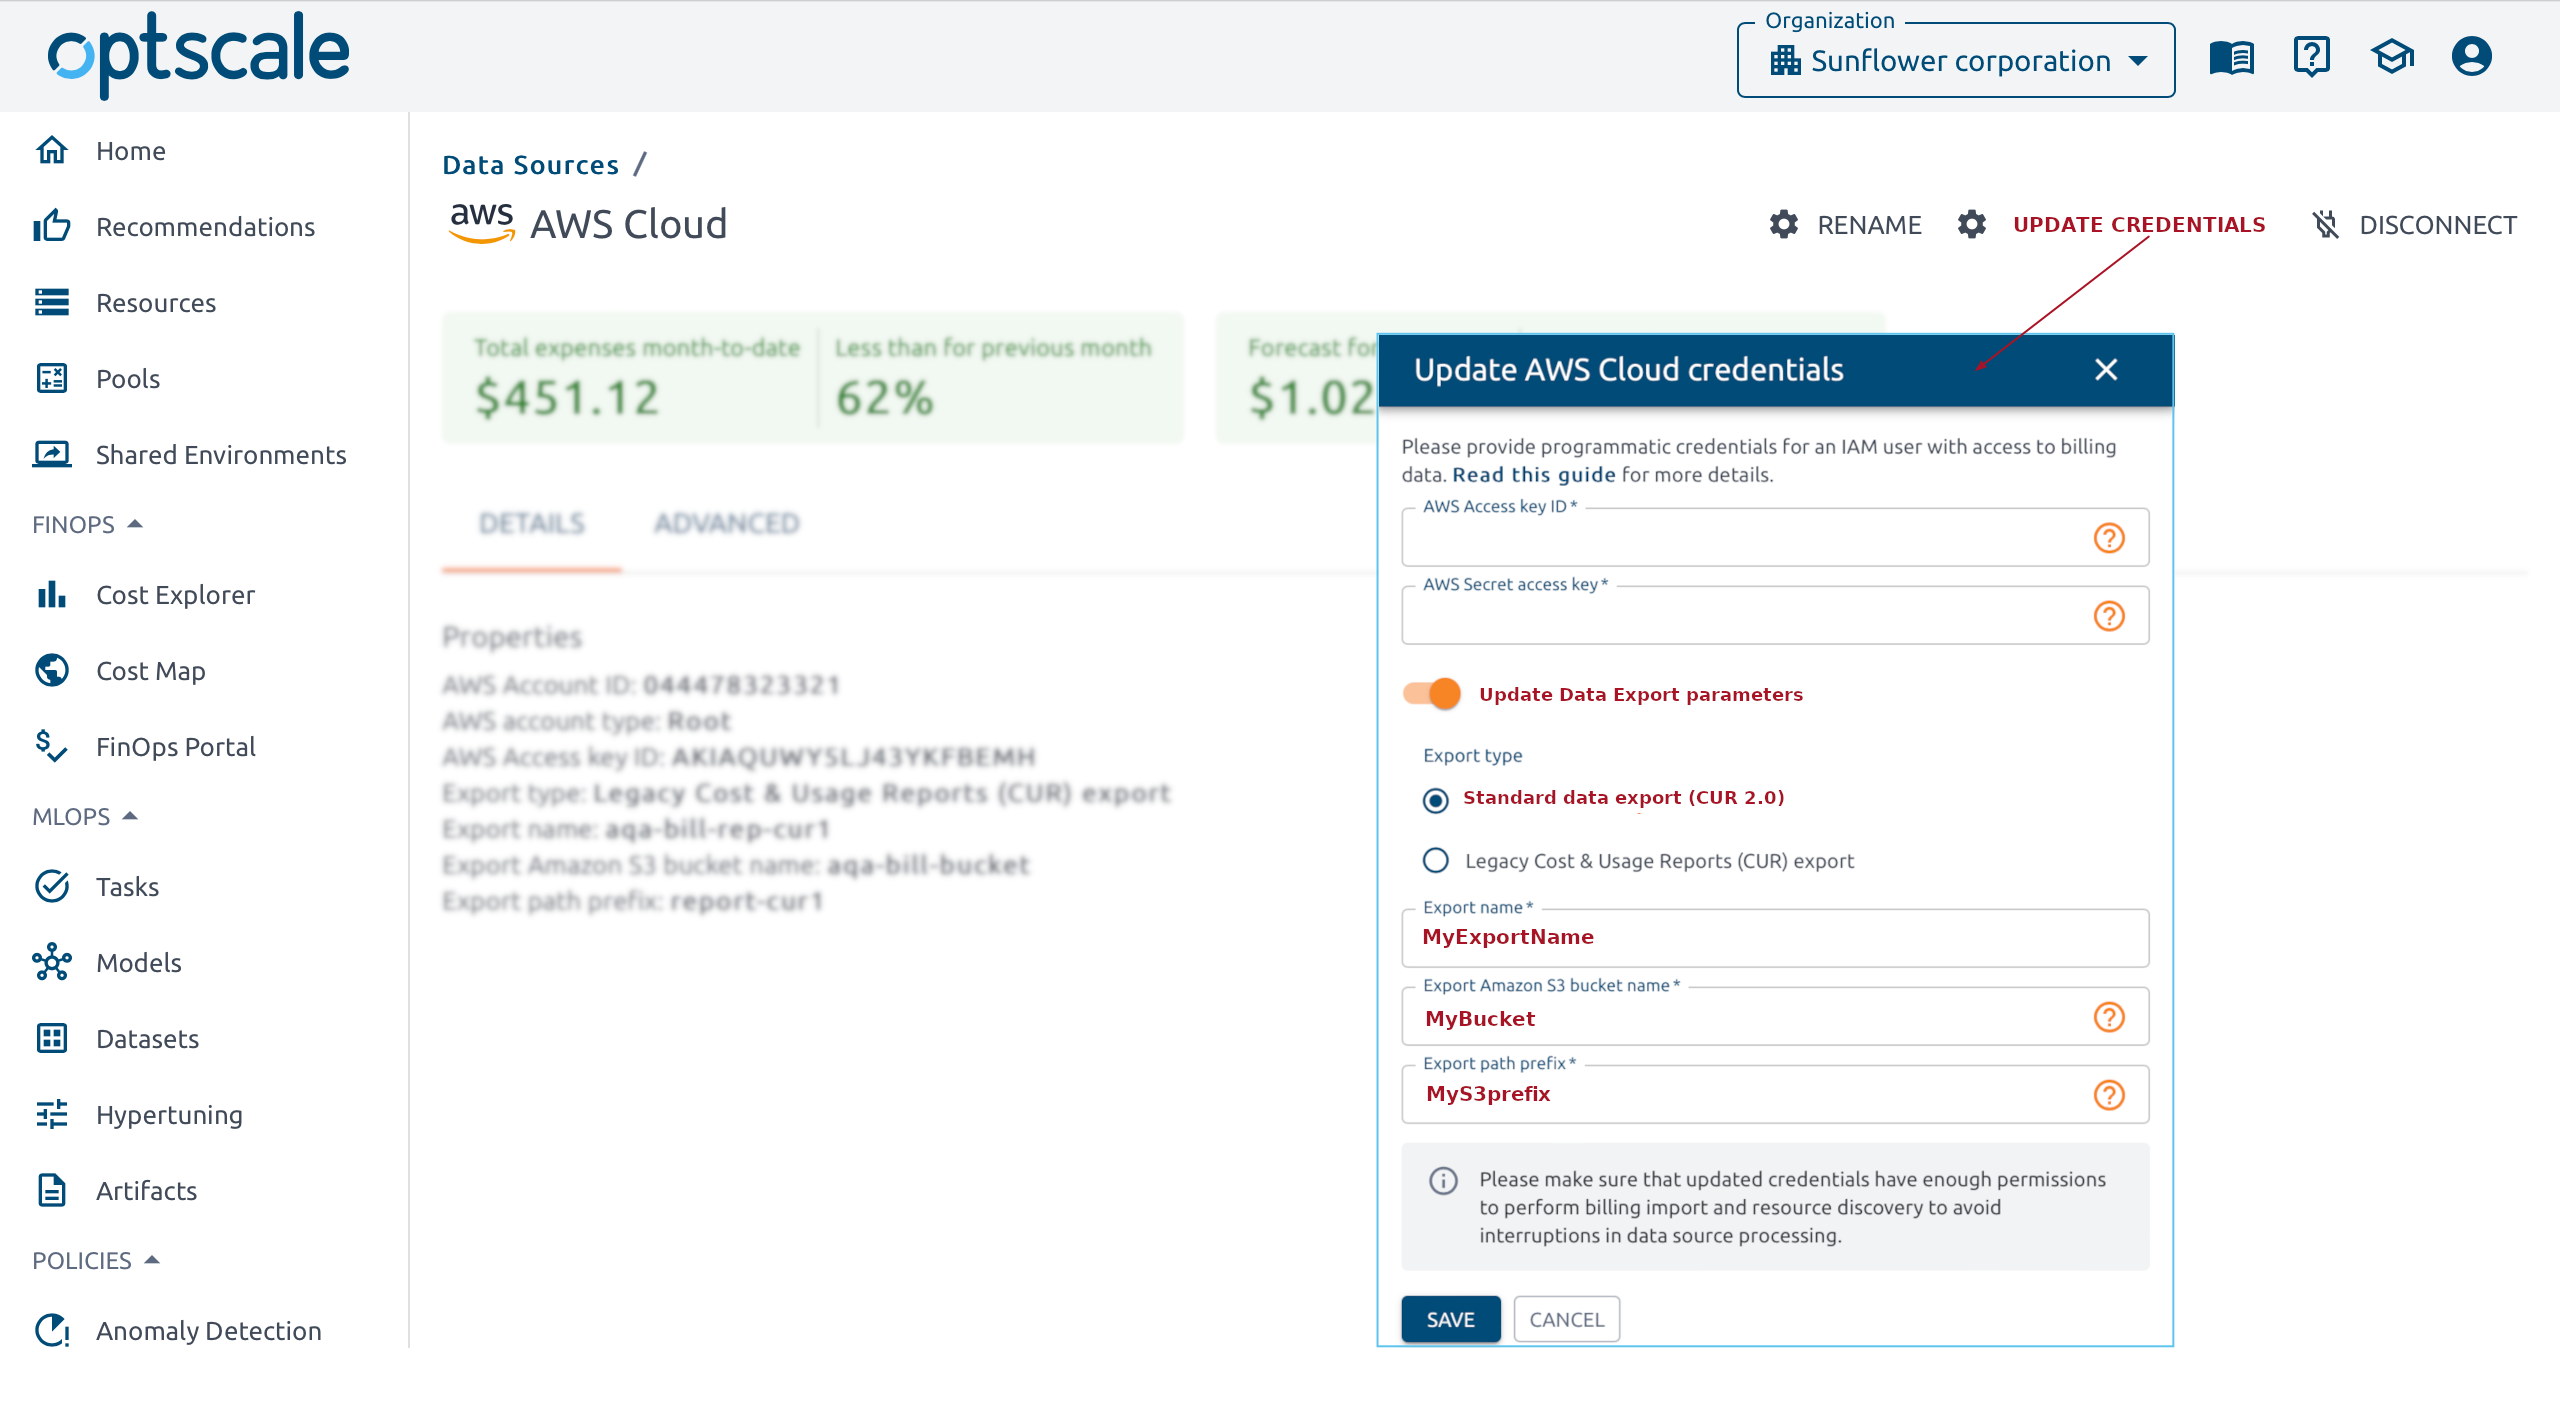Image resolution: width=2560 pixels, height=1412 pixels.
Task: Open Cost Explorer menu item
Action: tap(175, 595)
